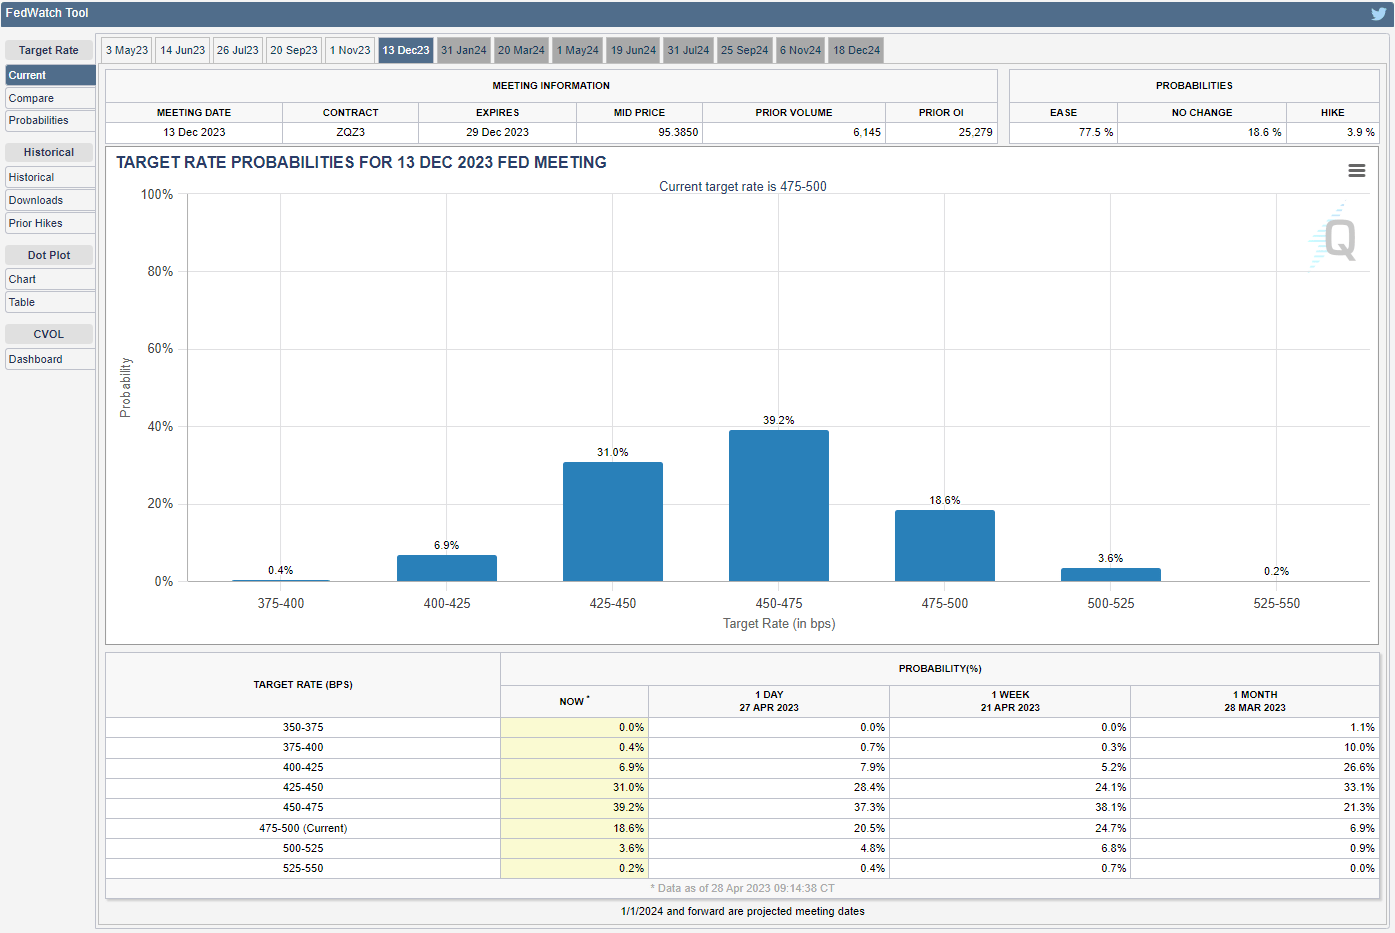Screen dimensions: 1395x933
Task: Click the FedWatch Tool title
Action: click(47, 13)
